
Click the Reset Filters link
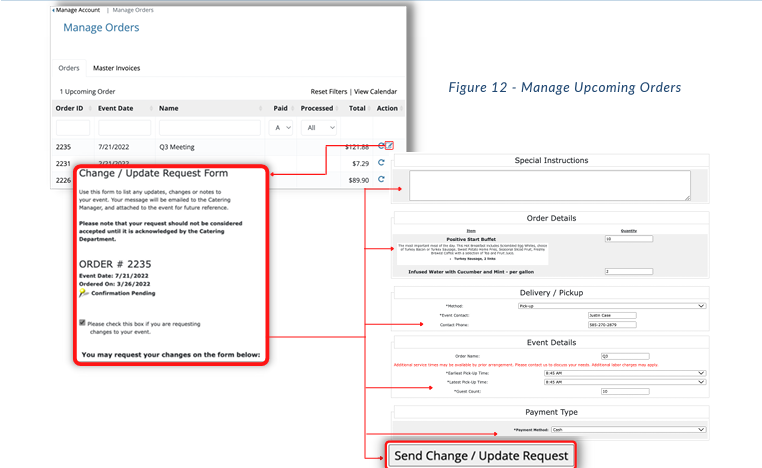point(329,91)
